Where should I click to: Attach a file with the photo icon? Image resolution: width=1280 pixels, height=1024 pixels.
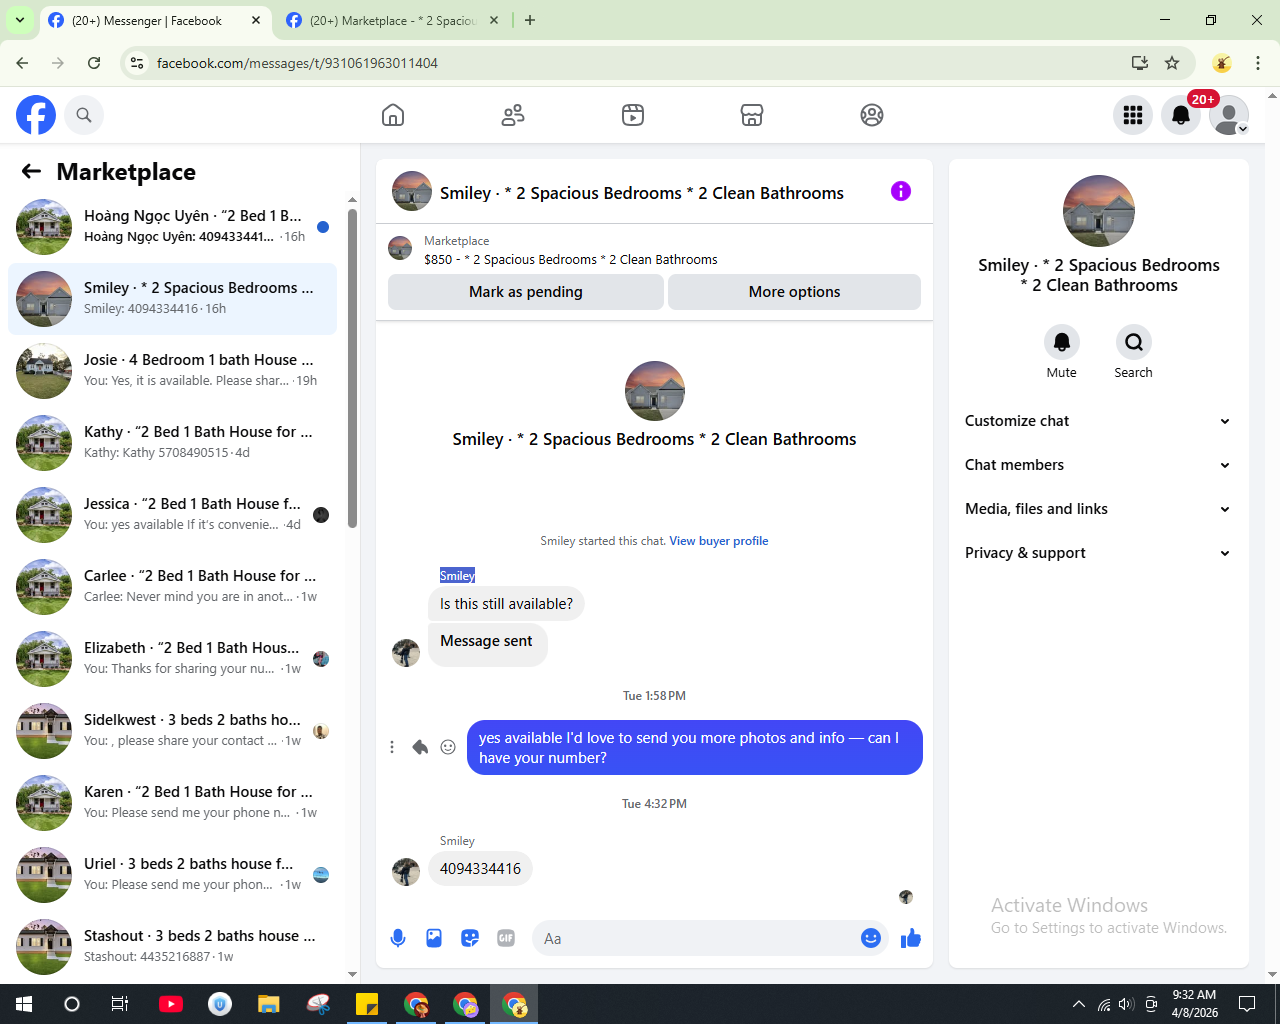[x=434, y=938]
